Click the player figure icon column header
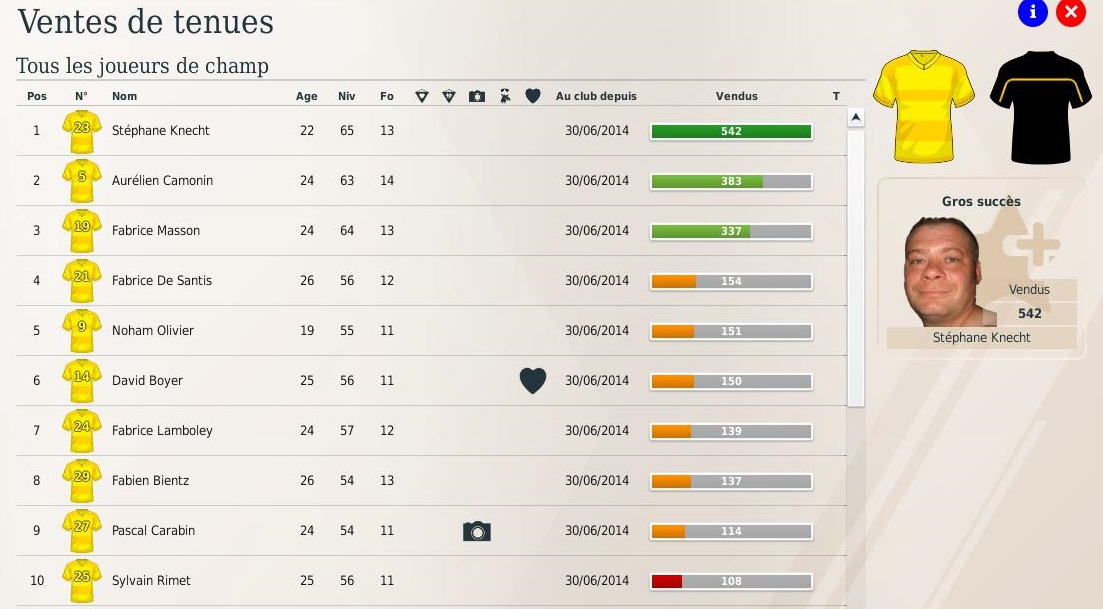The image size is (1103, 609). (505, 96)
